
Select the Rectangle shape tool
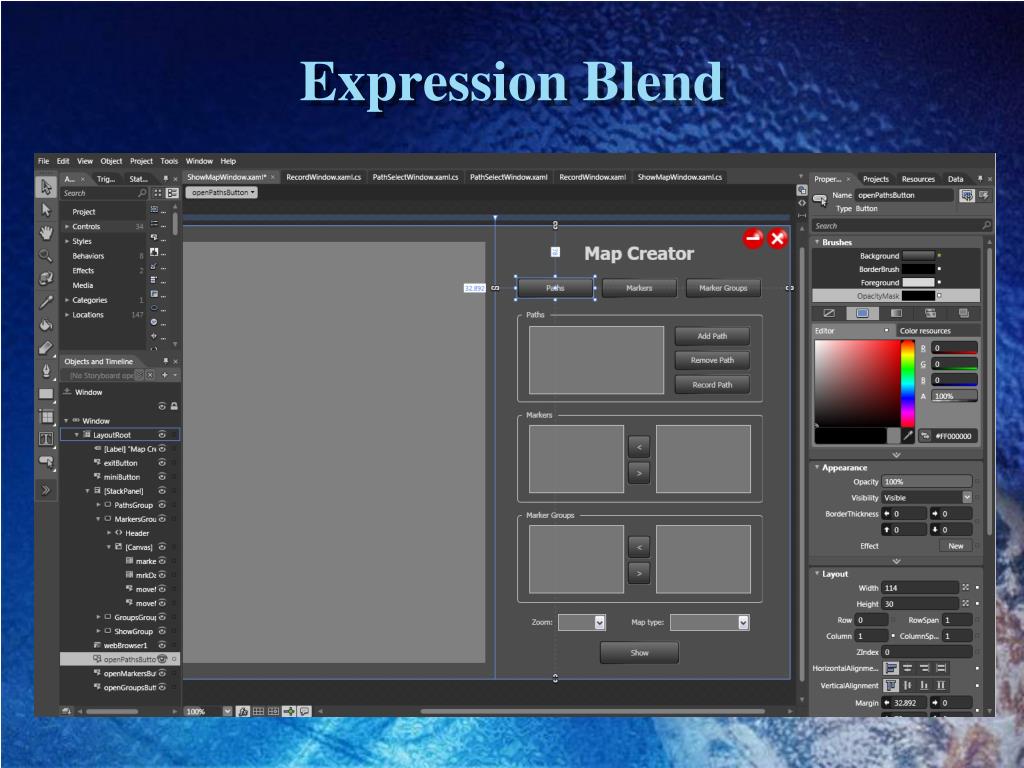(x=46, y=394)
